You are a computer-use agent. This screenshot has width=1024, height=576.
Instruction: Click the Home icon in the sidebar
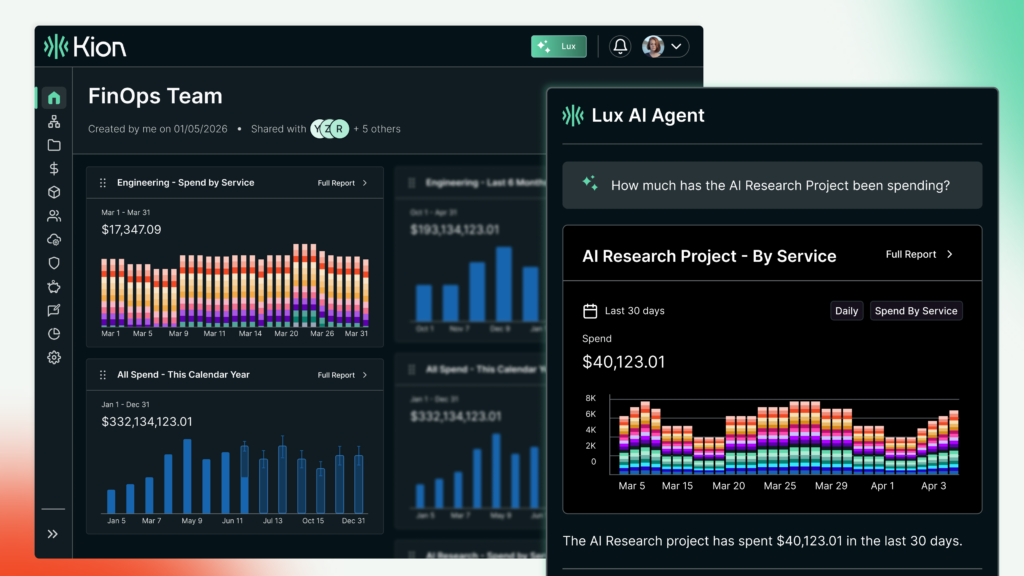click(54, 98)
